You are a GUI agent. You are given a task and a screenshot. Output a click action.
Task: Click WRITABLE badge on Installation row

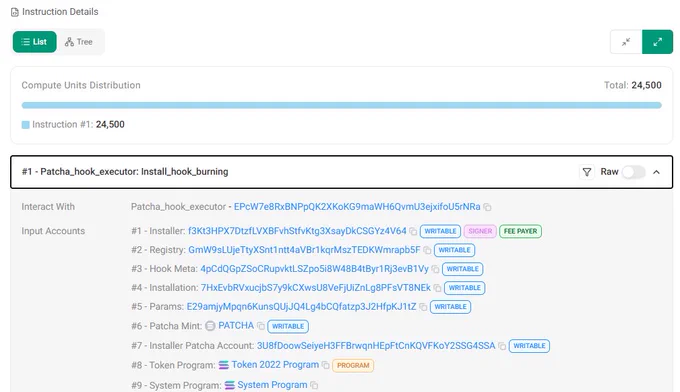point(465,288)
